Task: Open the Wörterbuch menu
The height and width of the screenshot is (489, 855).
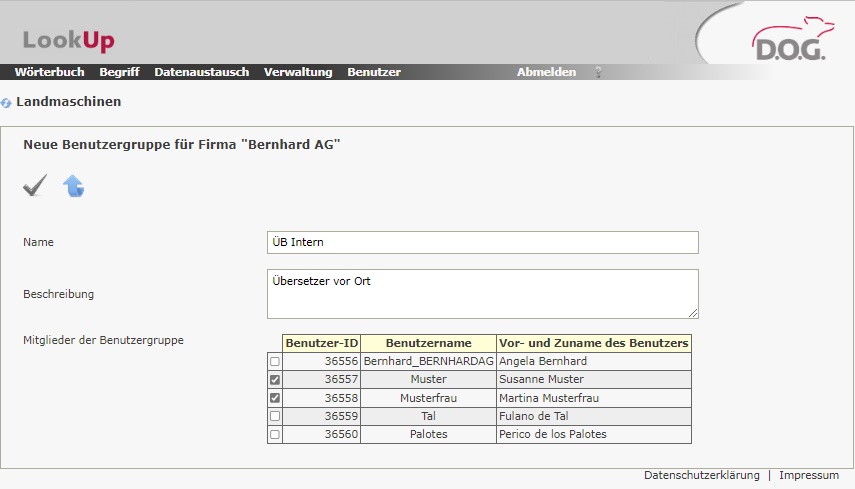Action: point(49,73)
